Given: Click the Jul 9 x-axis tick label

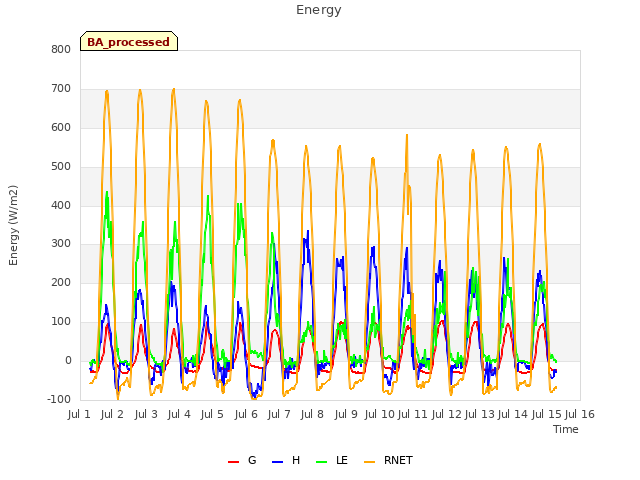Looking at the screenshot, I should 346,414.
